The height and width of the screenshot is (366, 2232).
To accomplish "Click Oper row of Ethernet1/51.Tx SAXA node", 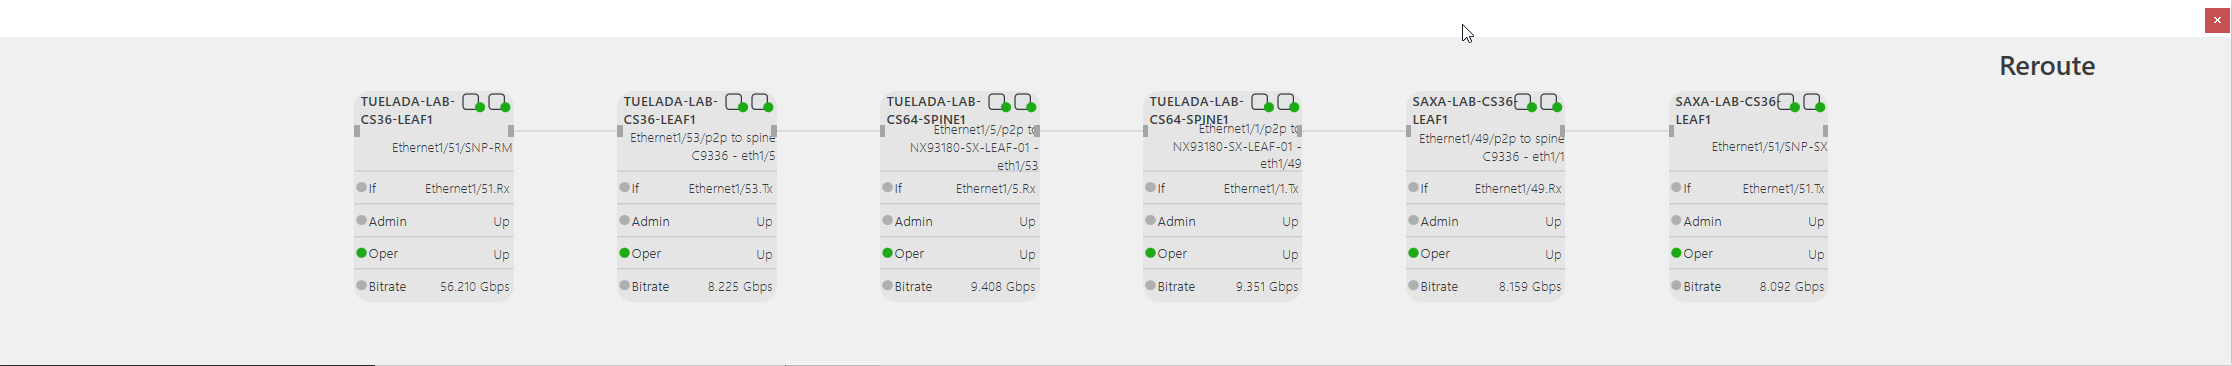I will [1749, 254].
